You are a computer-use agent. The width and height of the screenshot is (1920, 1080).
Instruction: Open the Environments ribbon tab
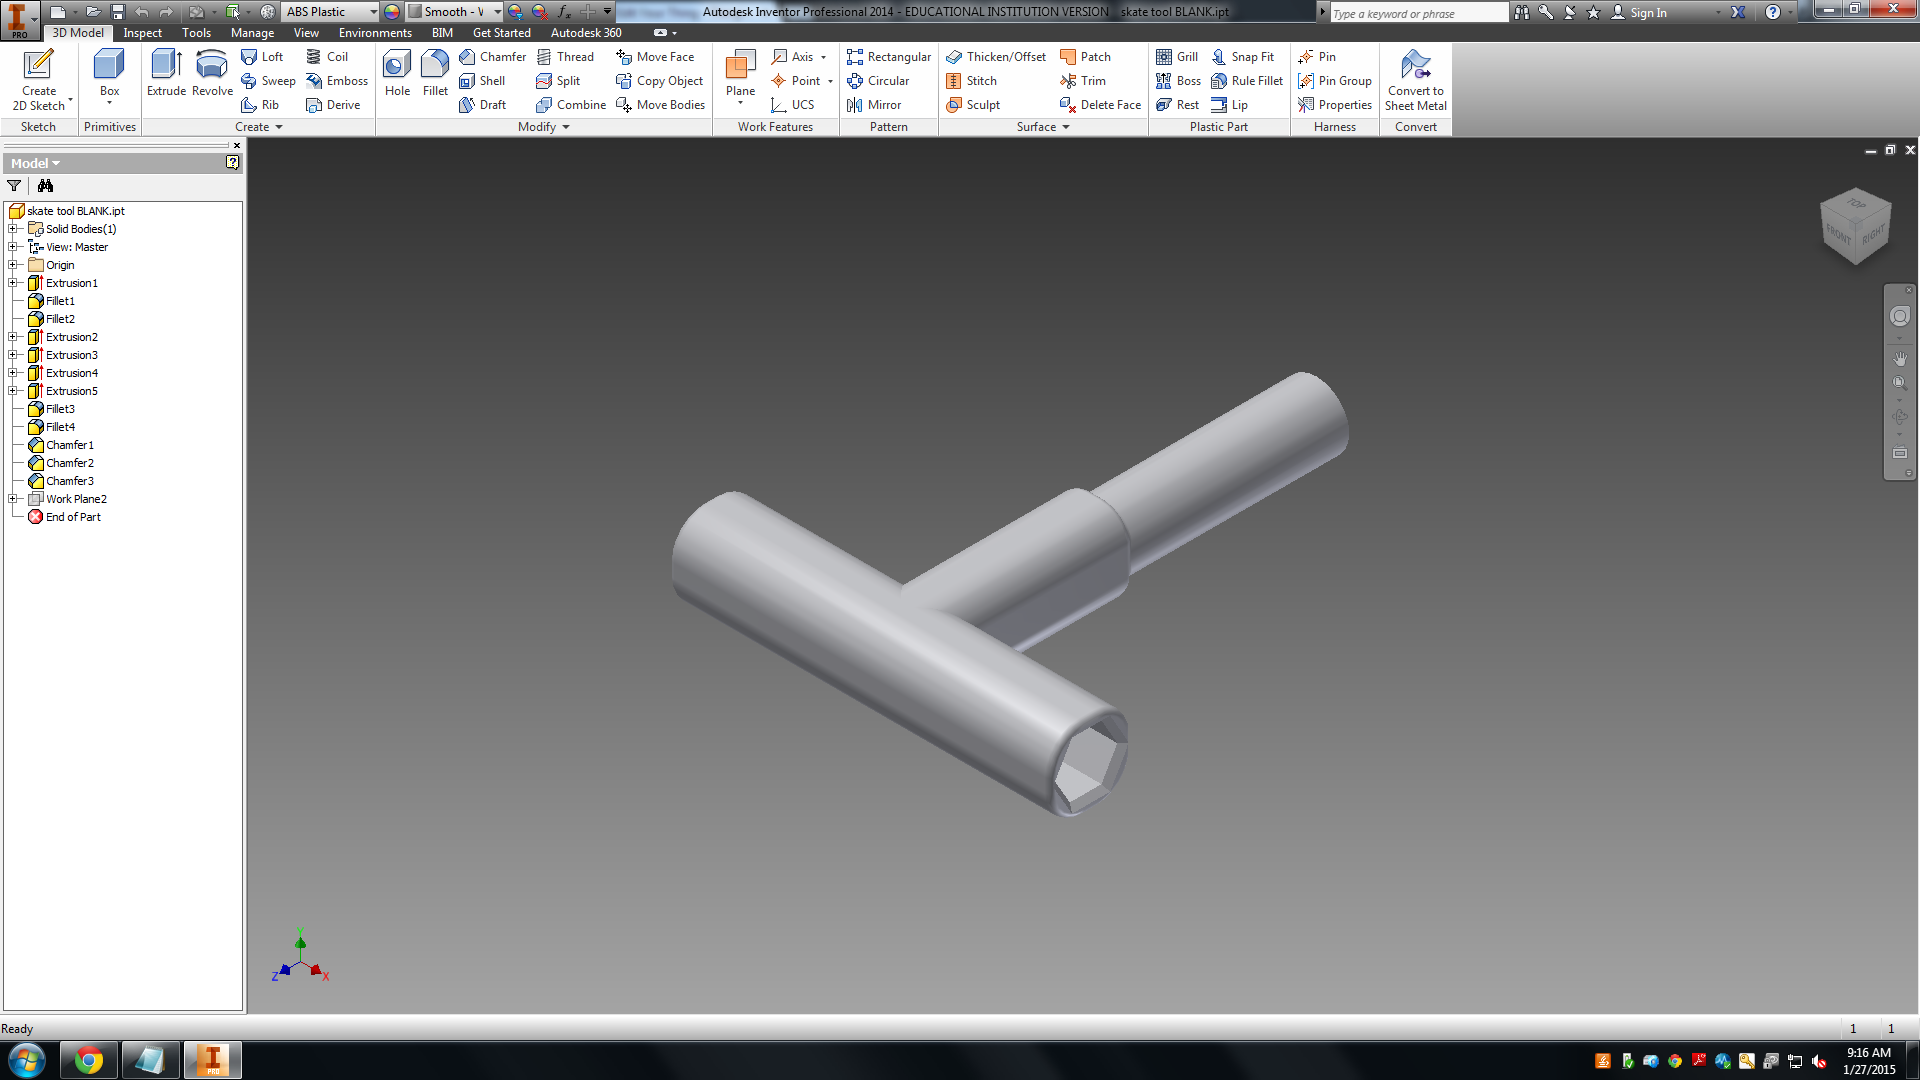click(375, 33)
